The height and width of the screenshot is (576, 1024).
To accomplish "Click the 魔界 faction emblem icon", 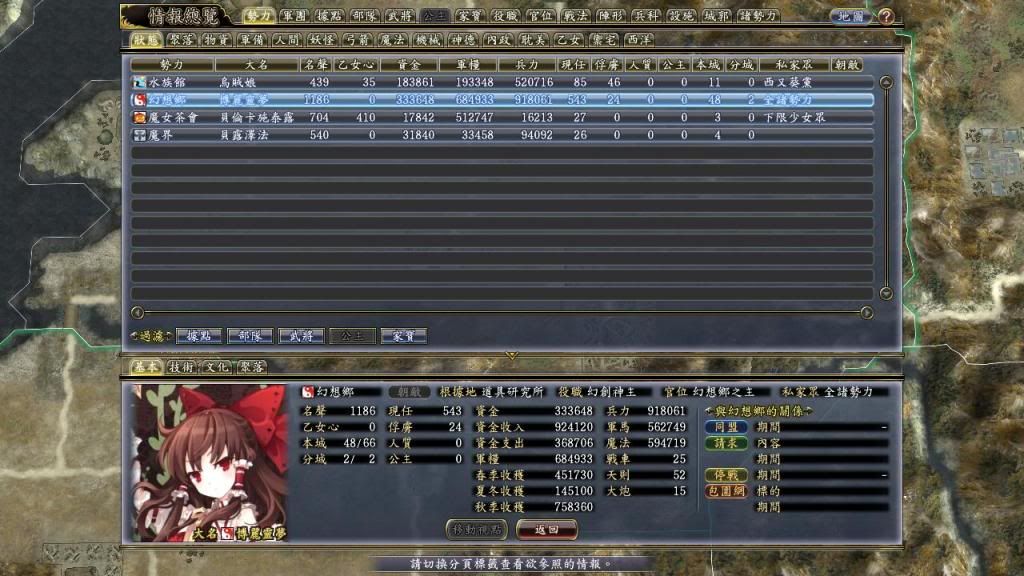I will [x=140, y=134].
